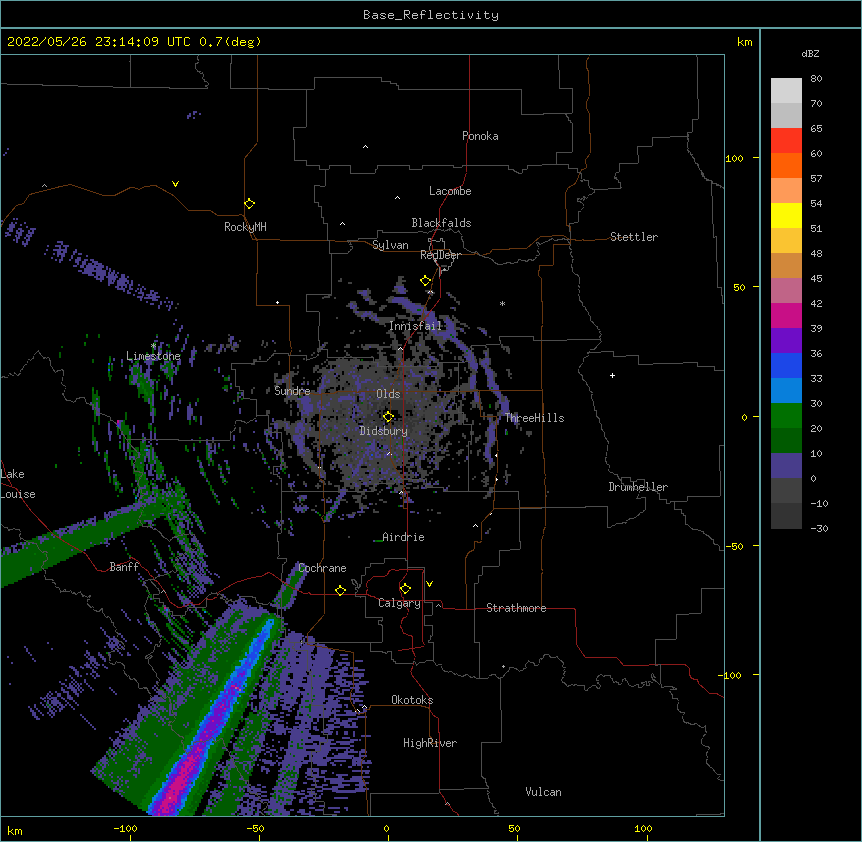This screenshot has width=862, height=842.
Task: Click the Sylvan label
Action: pos(390,245)
